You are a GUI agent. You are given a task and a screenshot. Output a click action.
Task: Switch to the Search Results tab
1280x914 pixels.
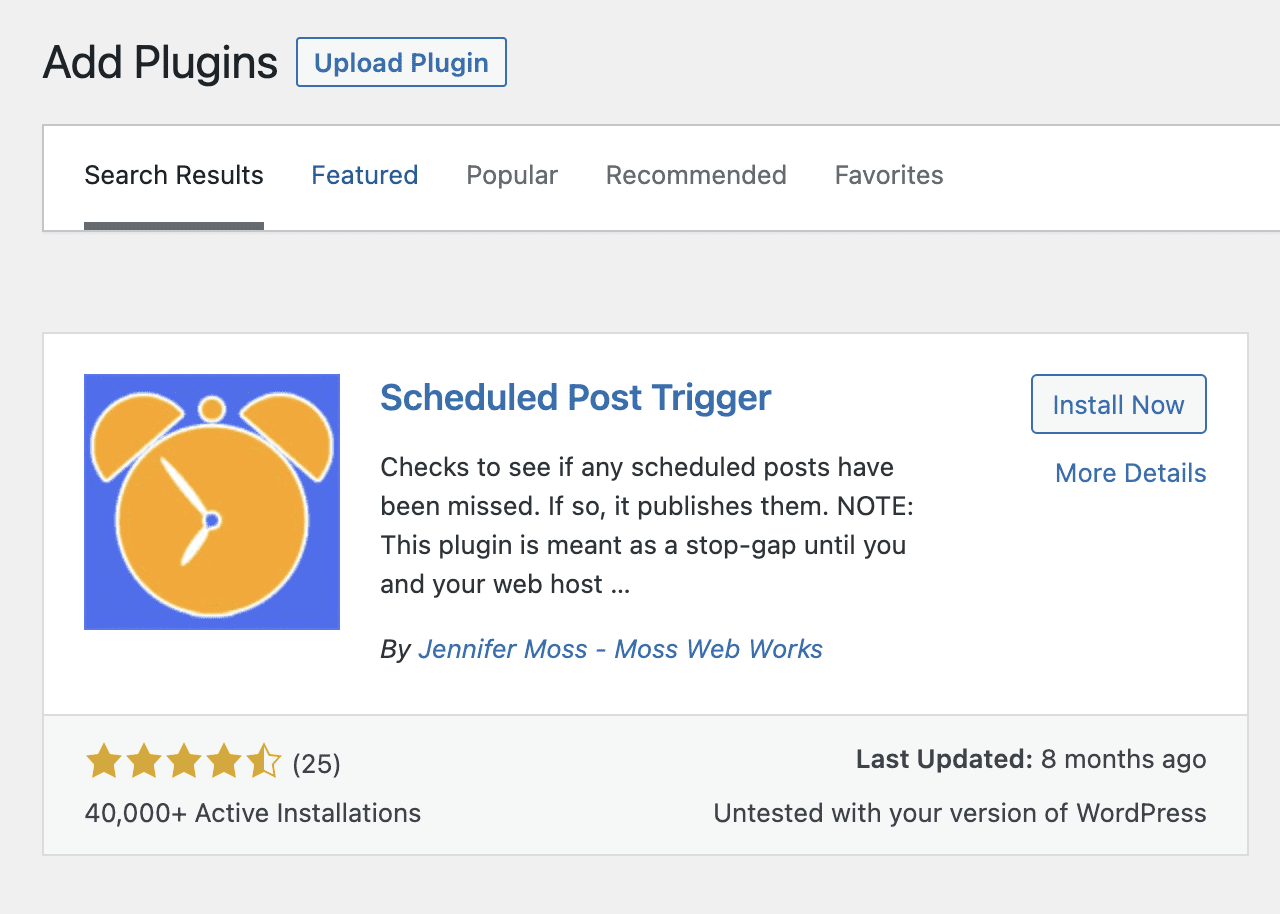tap(174, 176)
